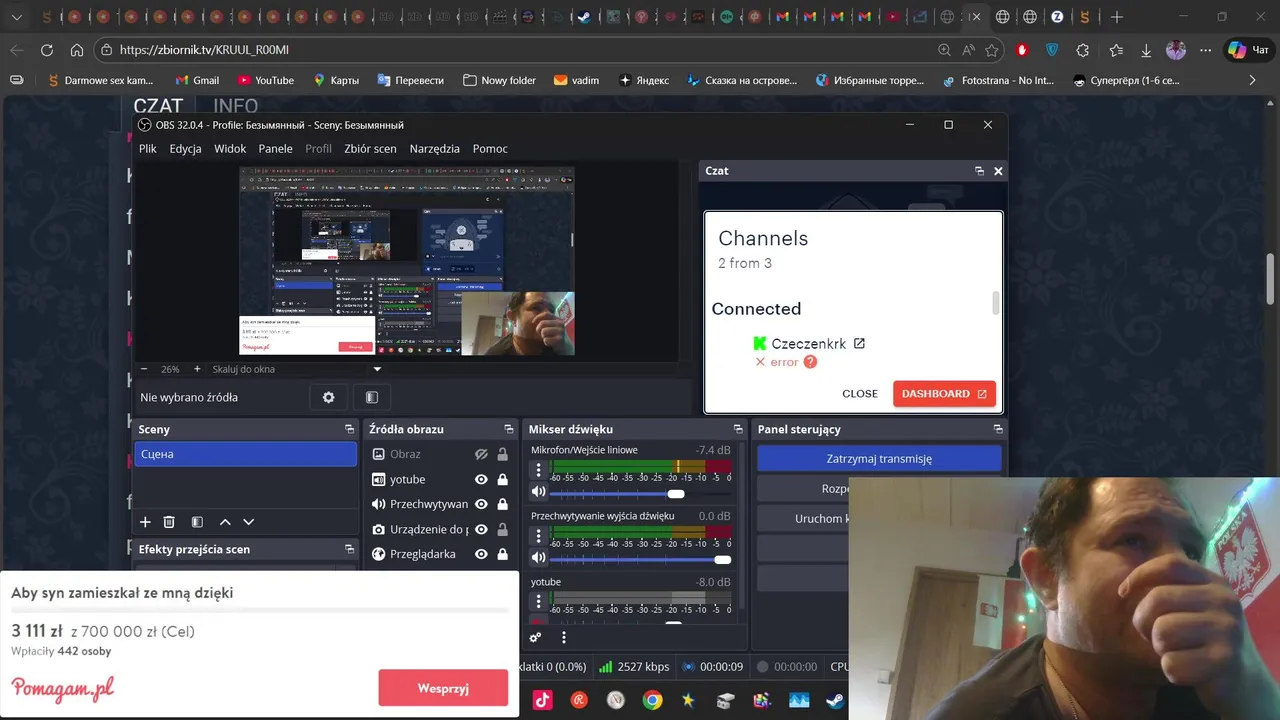Image resolution: width=1280 pixels, height=720 pixels.
Task: Mute the Mikrofon/Wejście liniowe speaker icon
Action: [538, 492]
